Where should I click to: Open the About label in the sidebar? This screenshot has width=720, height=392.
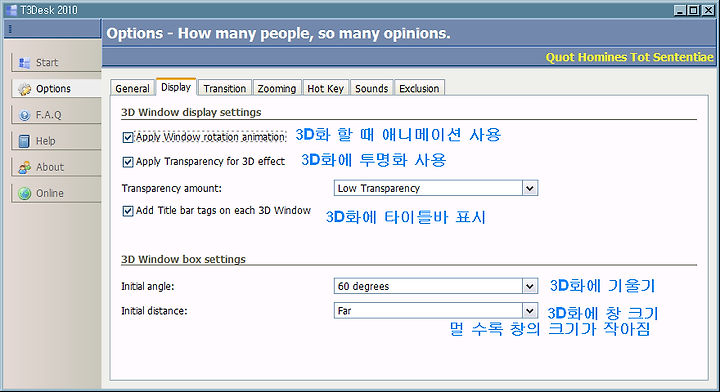(x=50, y=167)
